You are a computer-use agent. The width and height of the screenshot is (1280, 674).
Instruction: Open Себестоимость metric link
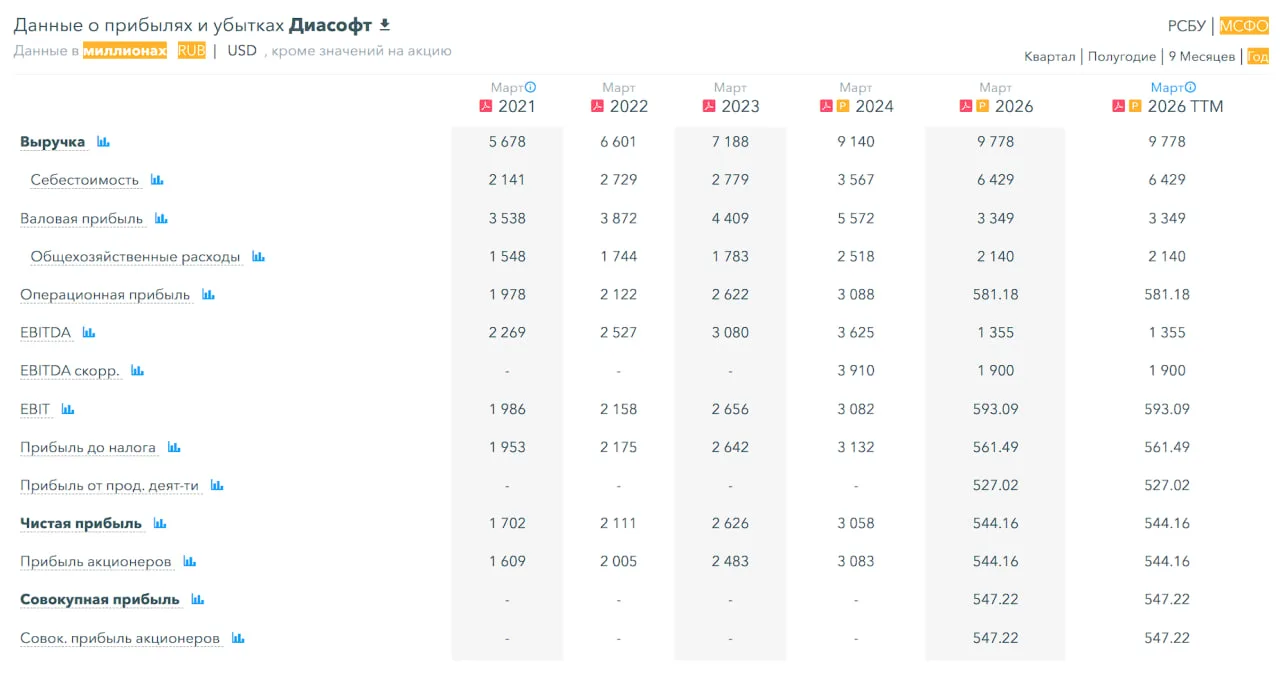(85, 180)
